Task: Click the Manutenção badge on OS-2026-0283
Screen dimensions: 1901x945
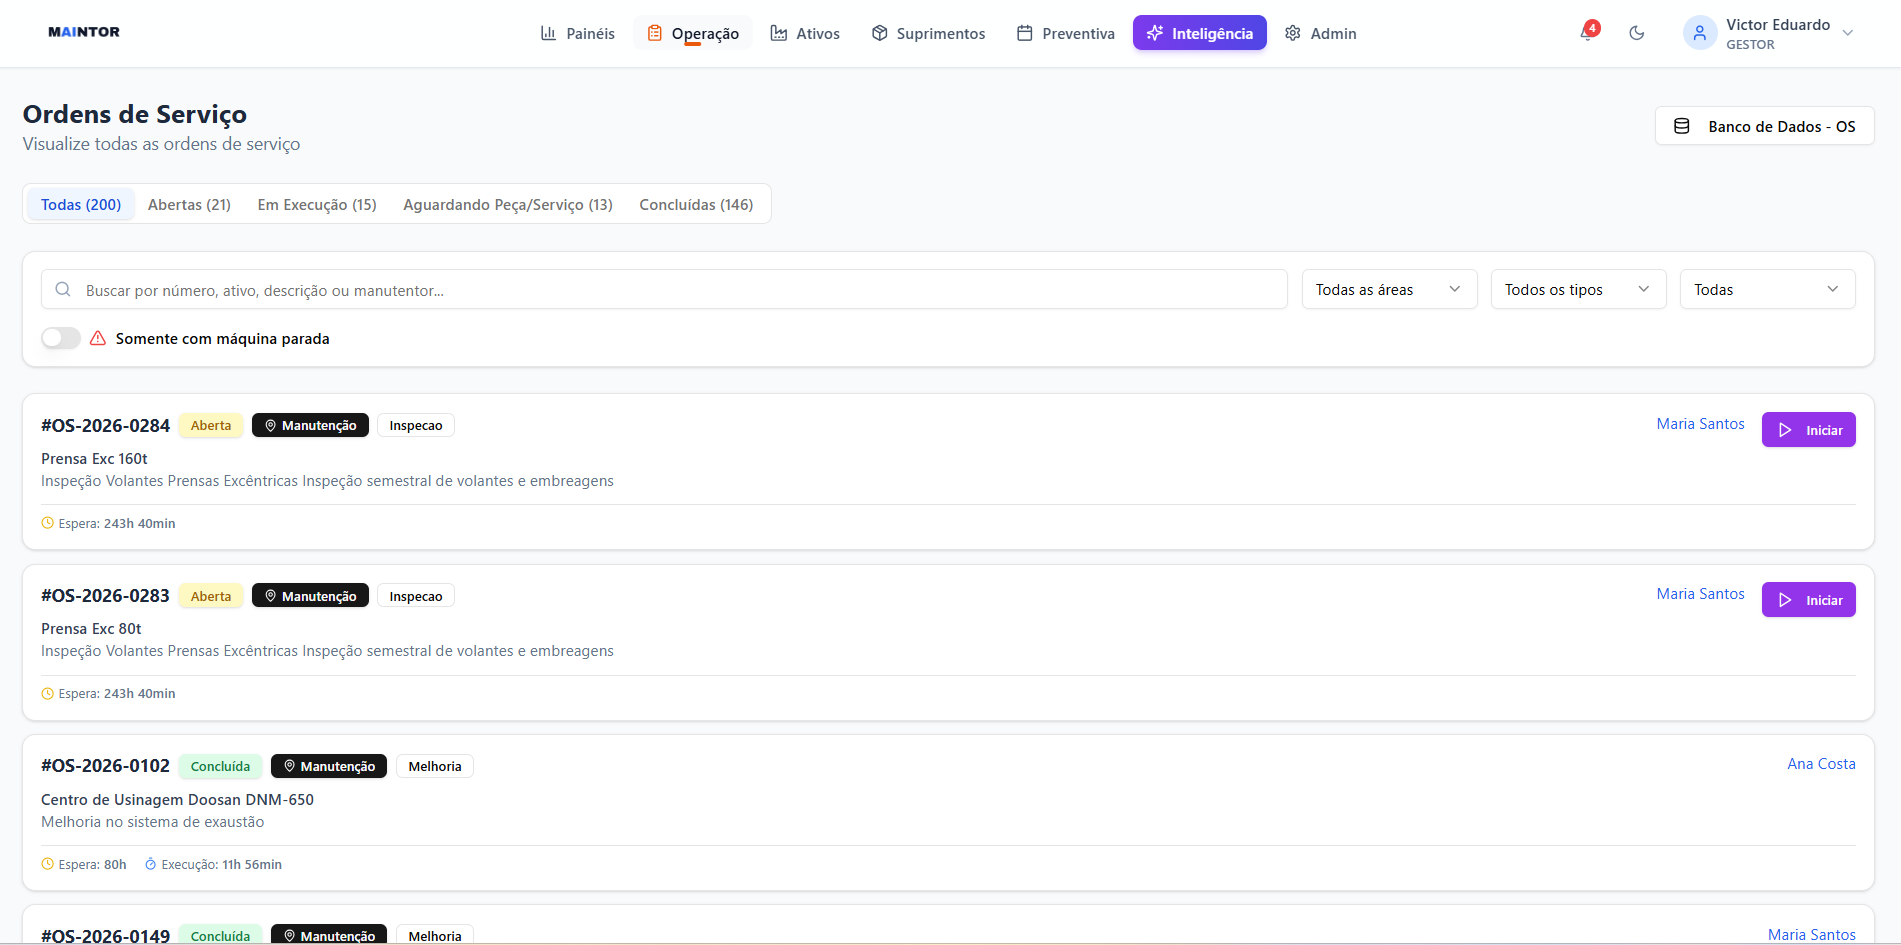Action: tap(310, 596)
